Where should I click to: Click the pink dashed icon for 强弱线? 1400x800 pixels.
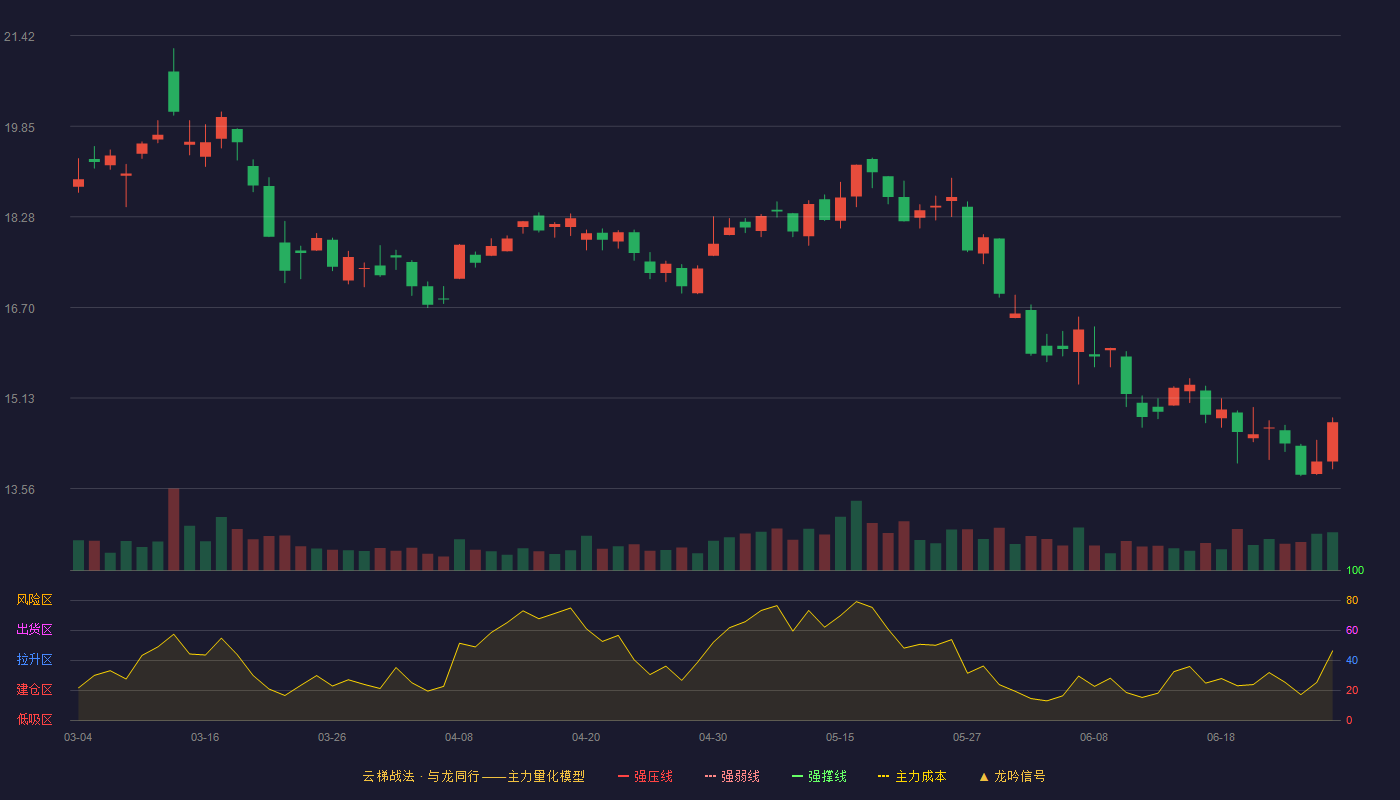click(710, 776)
